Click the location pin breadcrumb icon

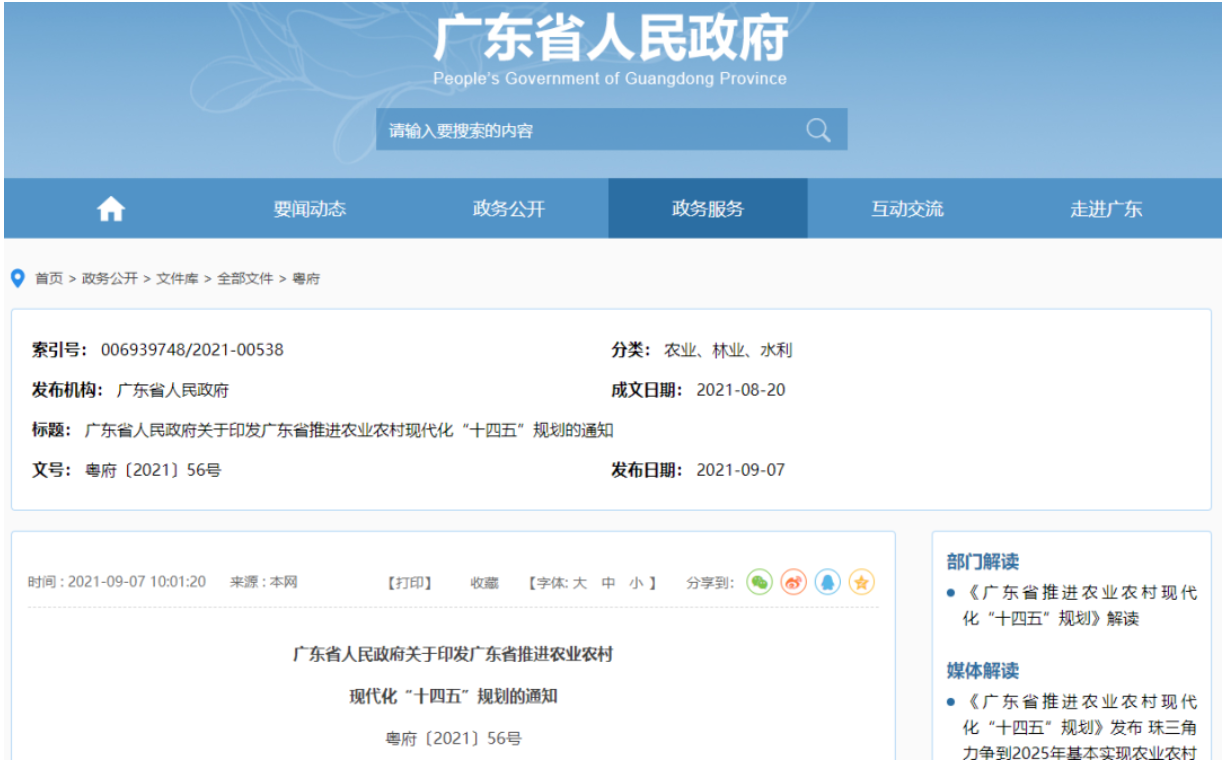click(x=18, y=278)
